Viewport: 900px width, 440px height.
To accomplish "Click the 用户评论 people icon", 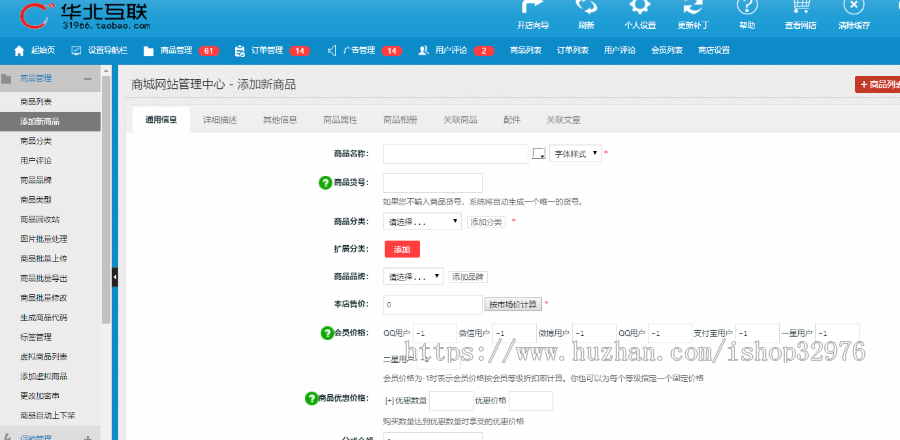I will click(423, 50).
